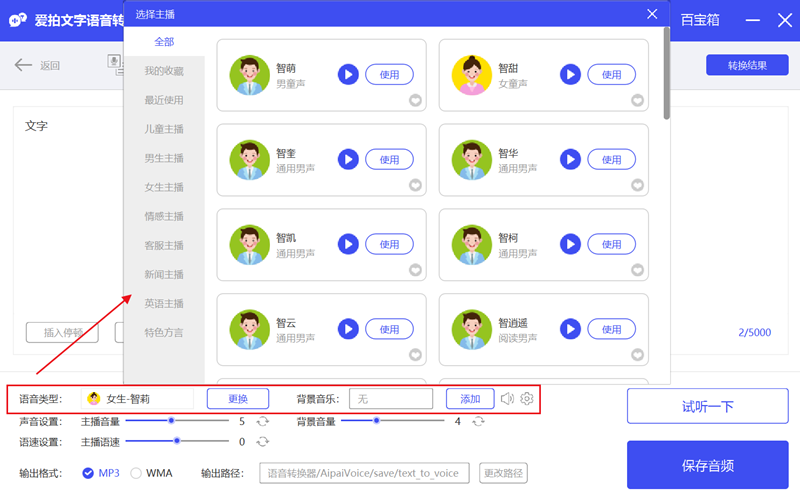Screen dimensions: 800x502
Task: Favorite the 智奎 voice with heart icon
Action: (415, 185)
